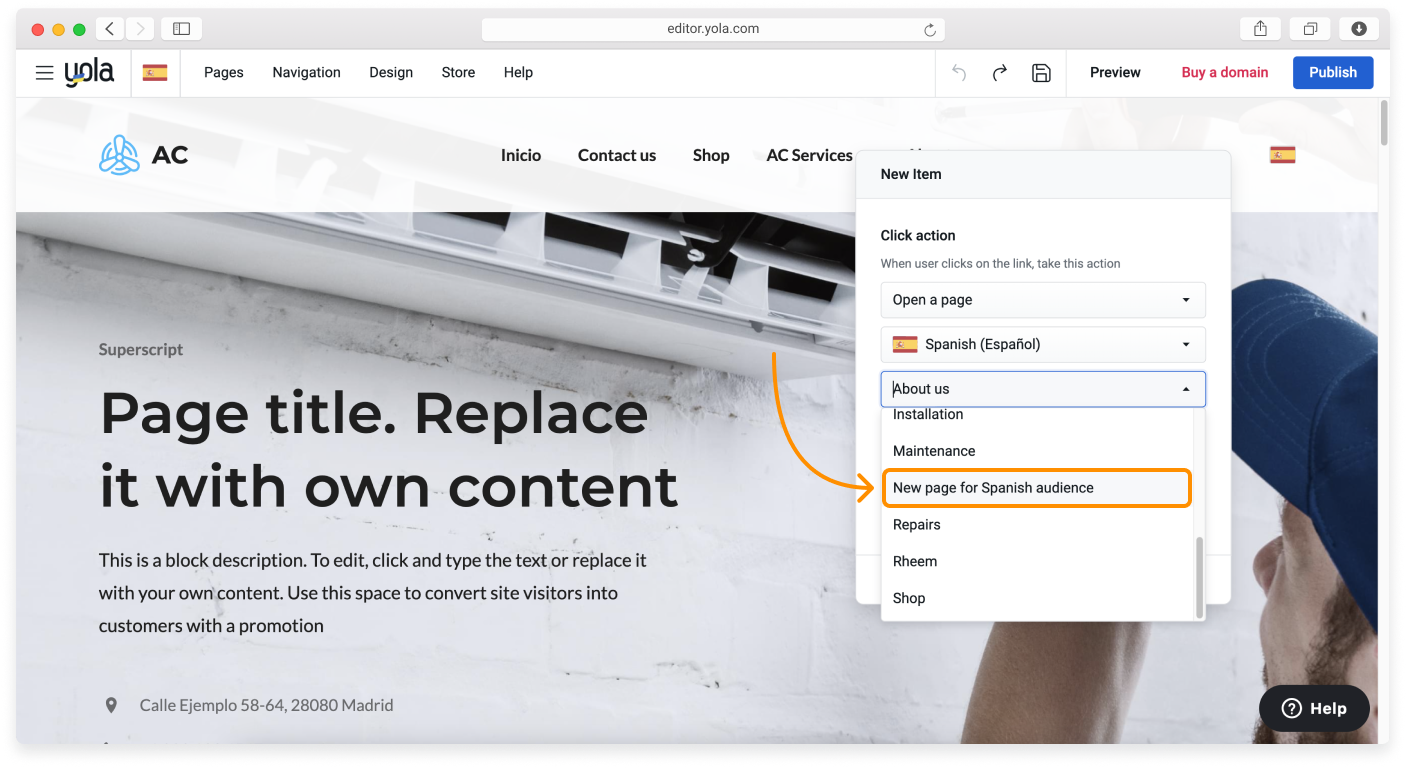Click the Safari share icon
The height and width of the screenshot is (768, 1406).
(x=1260, y=29)
